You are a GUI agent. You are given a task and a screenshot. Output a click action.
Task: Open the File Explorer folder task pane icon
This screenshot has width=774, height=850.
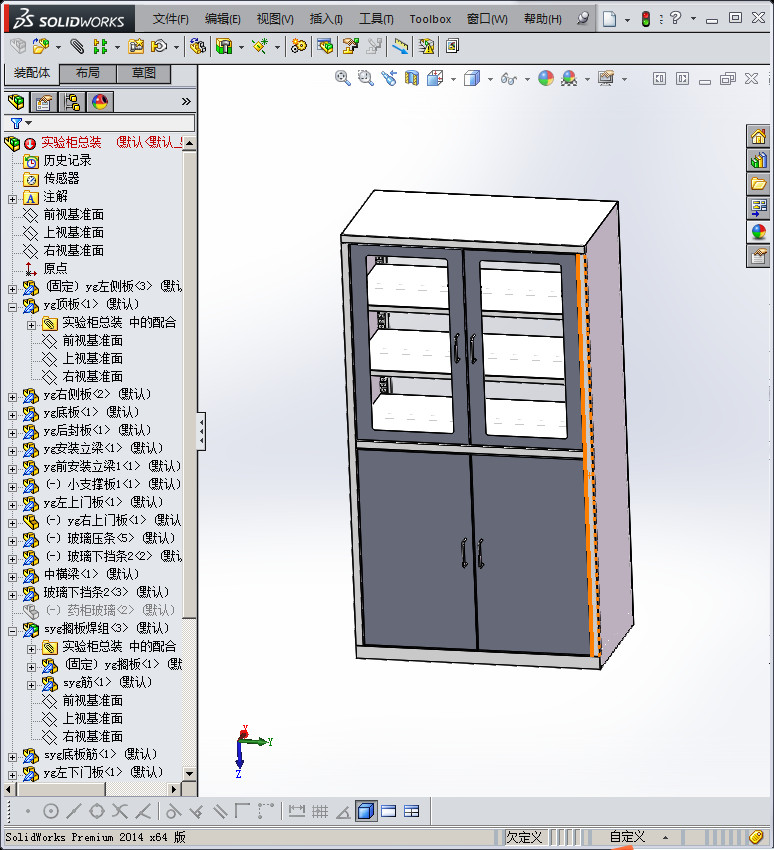click(x=758, y=184)
